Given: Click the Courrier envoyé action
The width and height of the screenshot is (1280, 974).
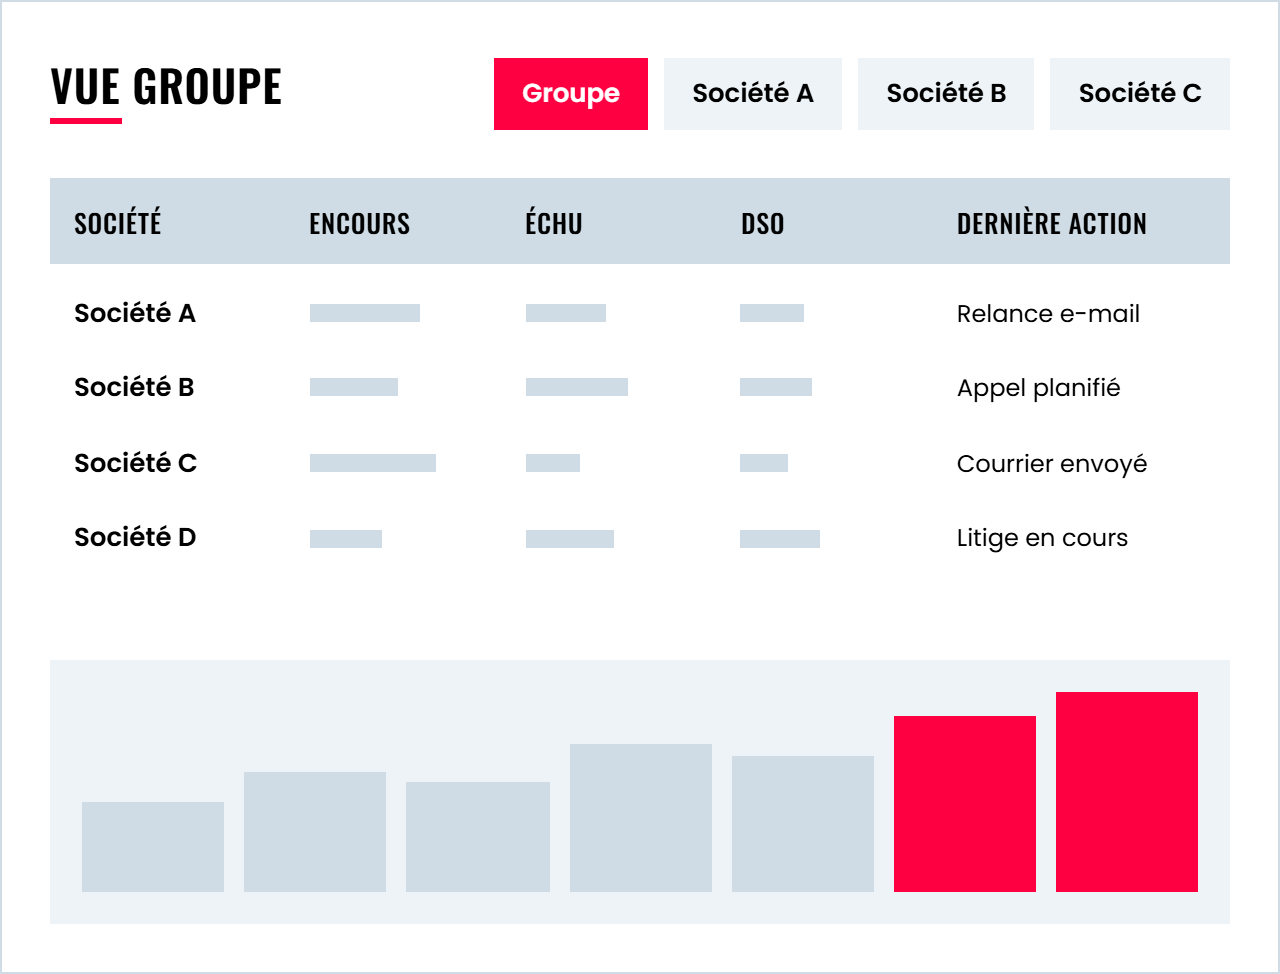Looking at the screenshot, I should coord(1052,464).
